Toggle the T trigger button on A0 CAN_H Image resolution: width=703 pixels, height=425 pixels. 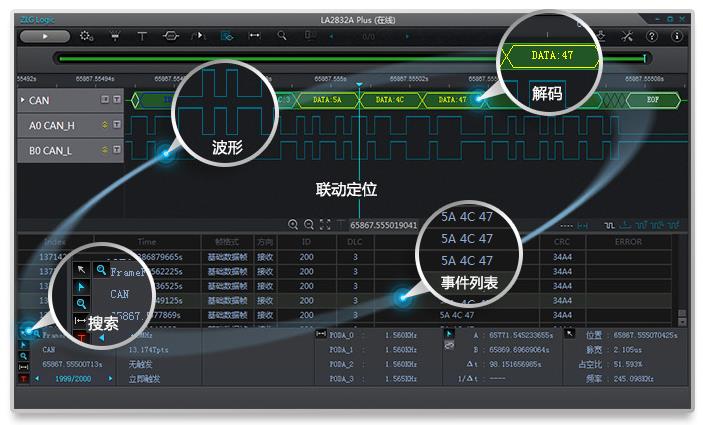pos(116,125)
